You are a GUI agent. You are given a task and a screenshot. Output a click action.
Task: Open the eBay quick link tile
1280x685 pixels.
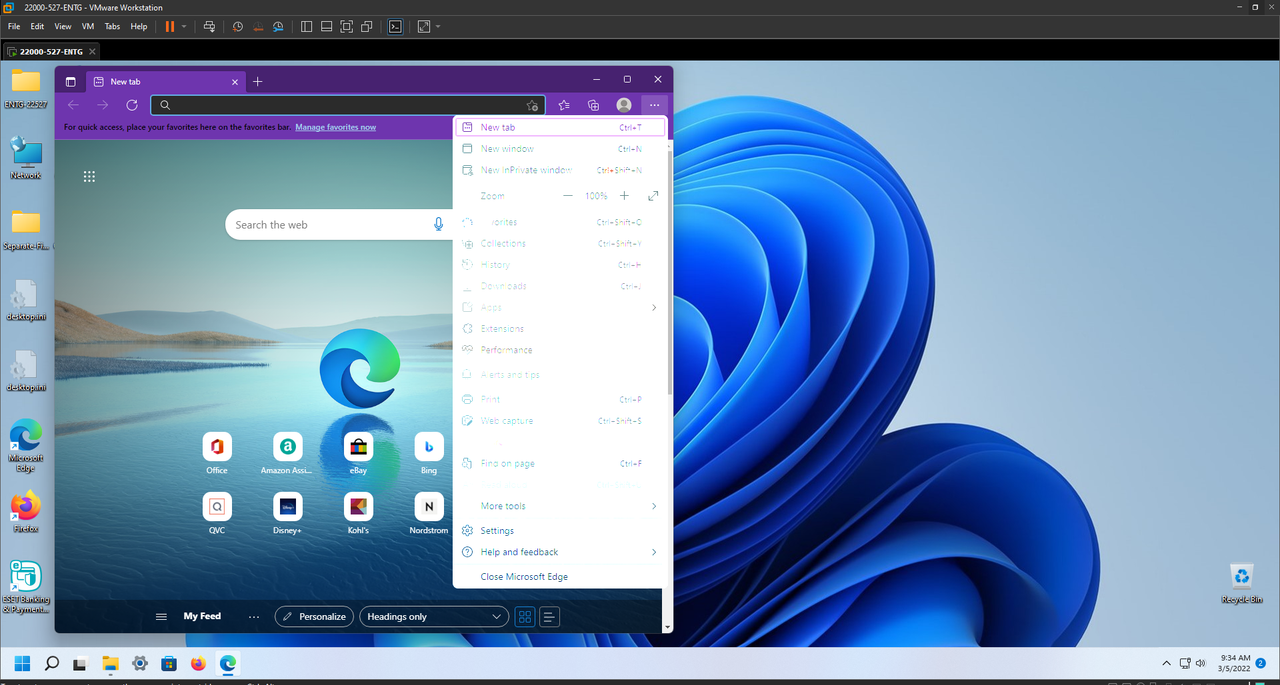point(358,454)
